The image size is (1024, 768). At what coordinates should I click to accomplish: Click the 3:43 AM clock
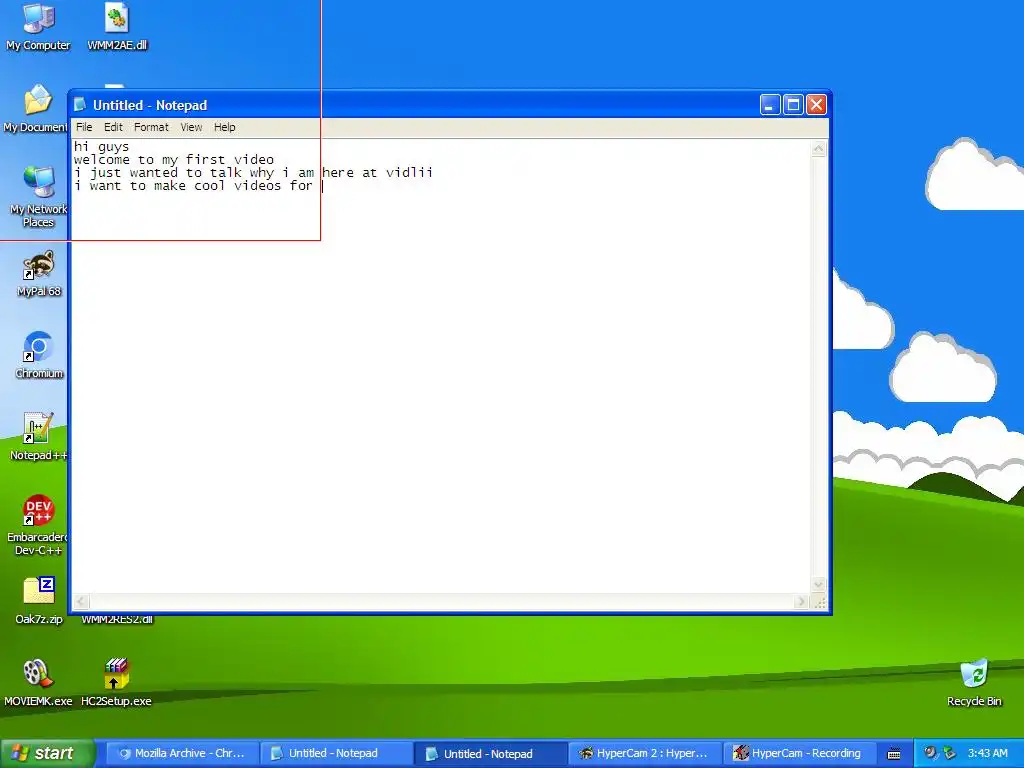click(987, 753)
